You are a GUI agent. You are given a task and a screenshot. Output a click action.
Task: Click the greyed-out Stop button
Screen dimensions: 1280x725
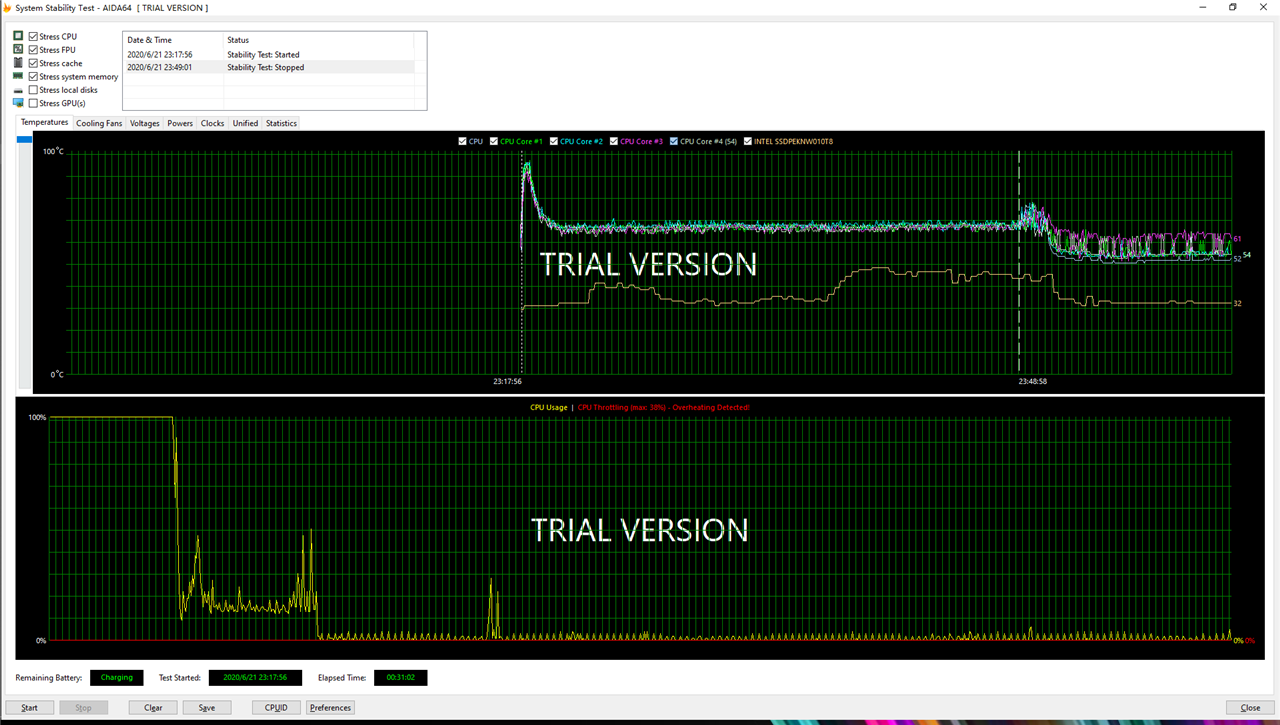tap(83, 707)
